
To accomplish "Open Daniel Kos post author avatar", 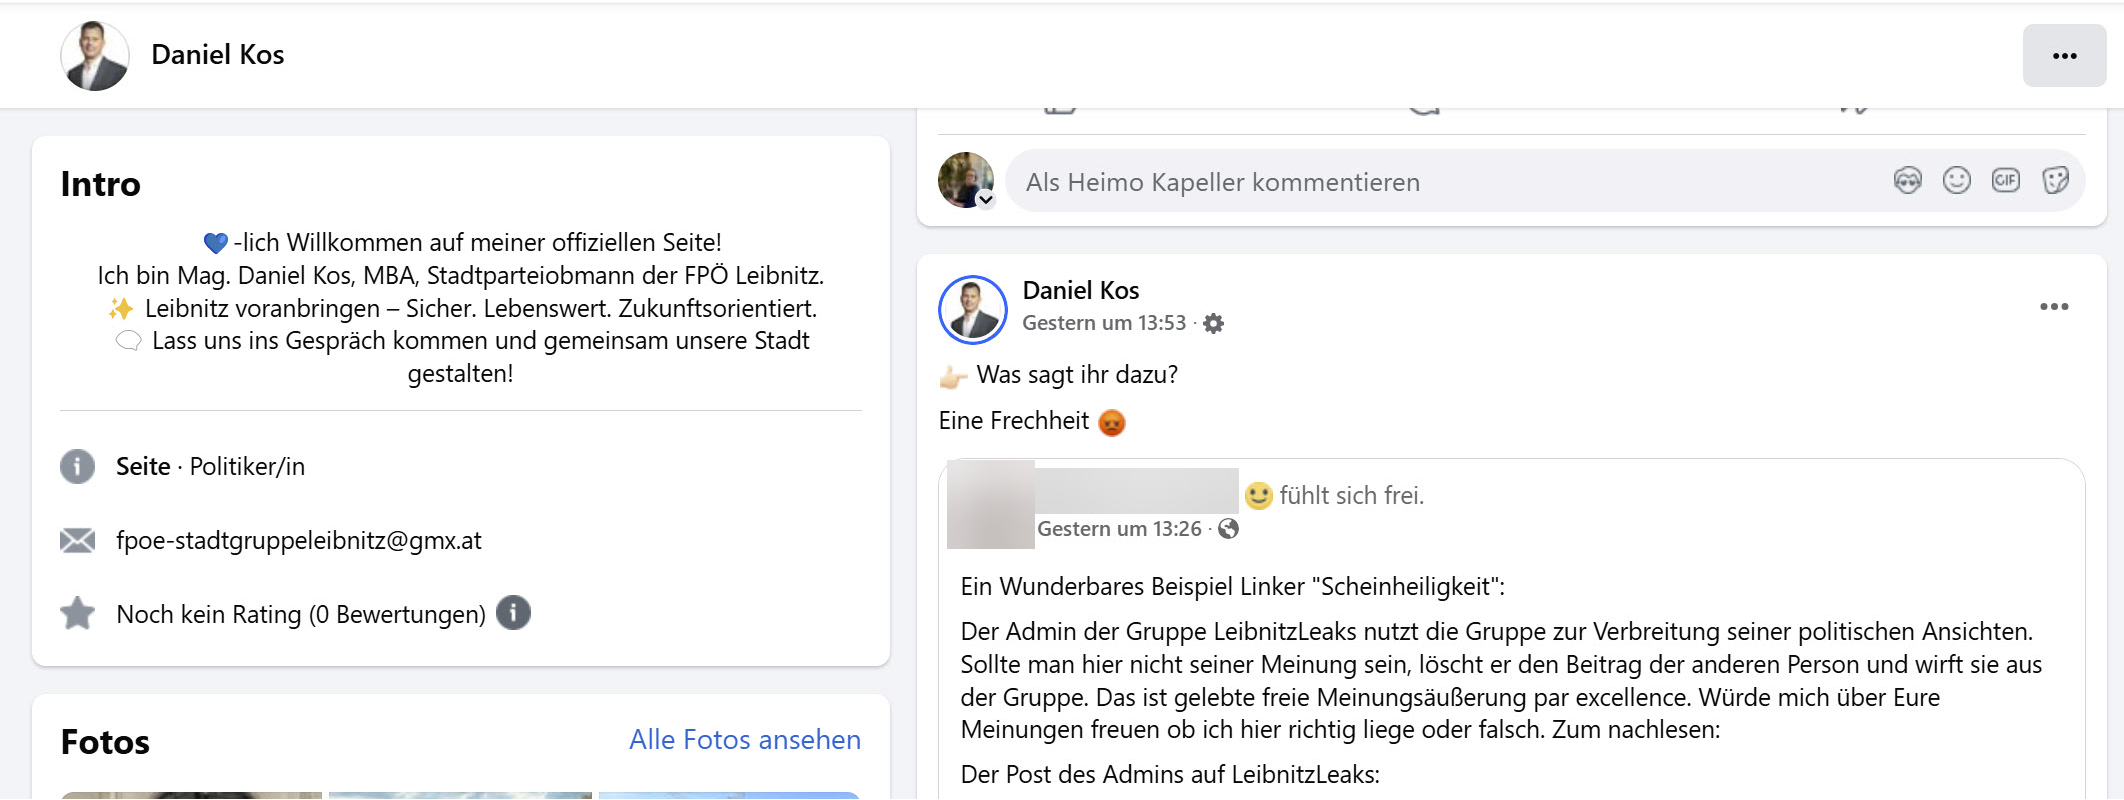I will [973, 309].
